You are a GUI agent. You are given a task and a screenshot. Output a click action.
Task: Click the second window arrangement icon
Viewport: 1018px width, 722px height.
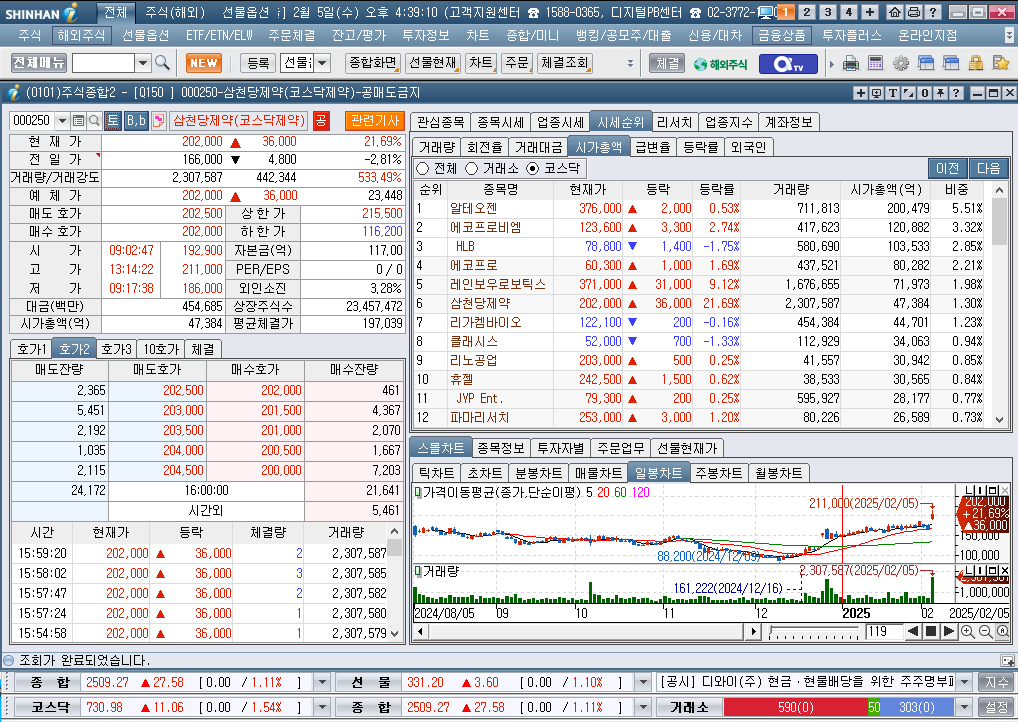951,63
